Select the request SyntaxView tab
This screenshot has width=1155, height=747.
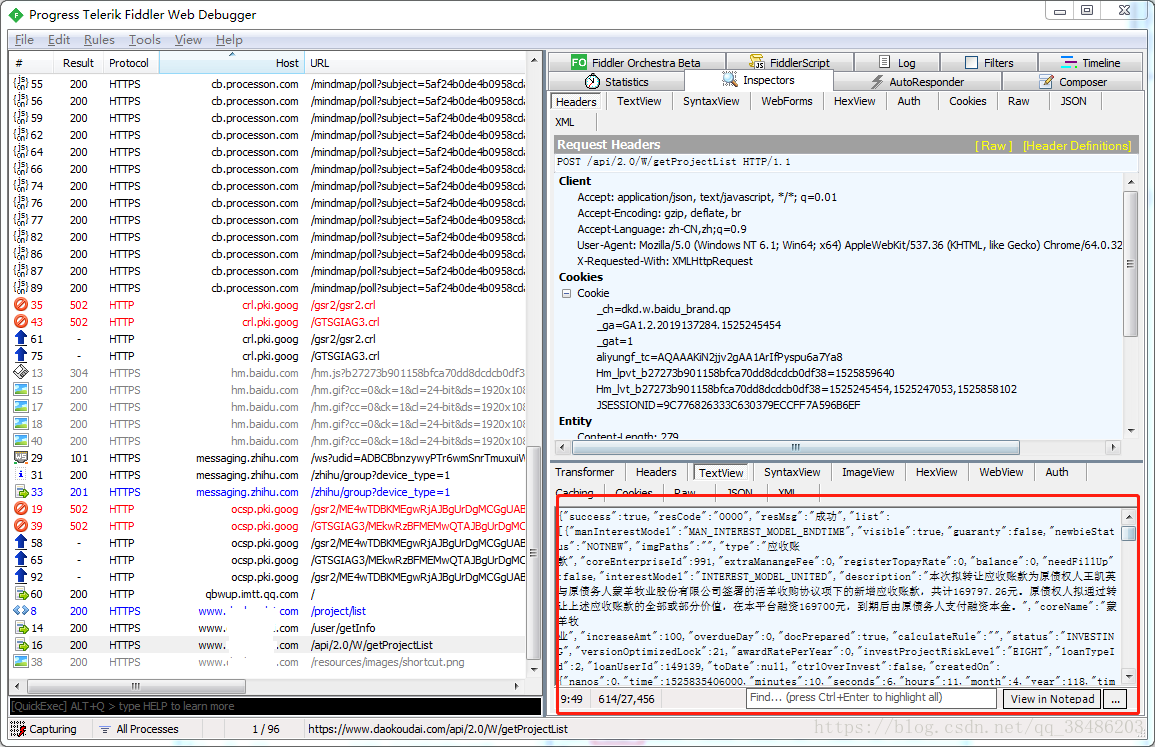pos(711,101)
